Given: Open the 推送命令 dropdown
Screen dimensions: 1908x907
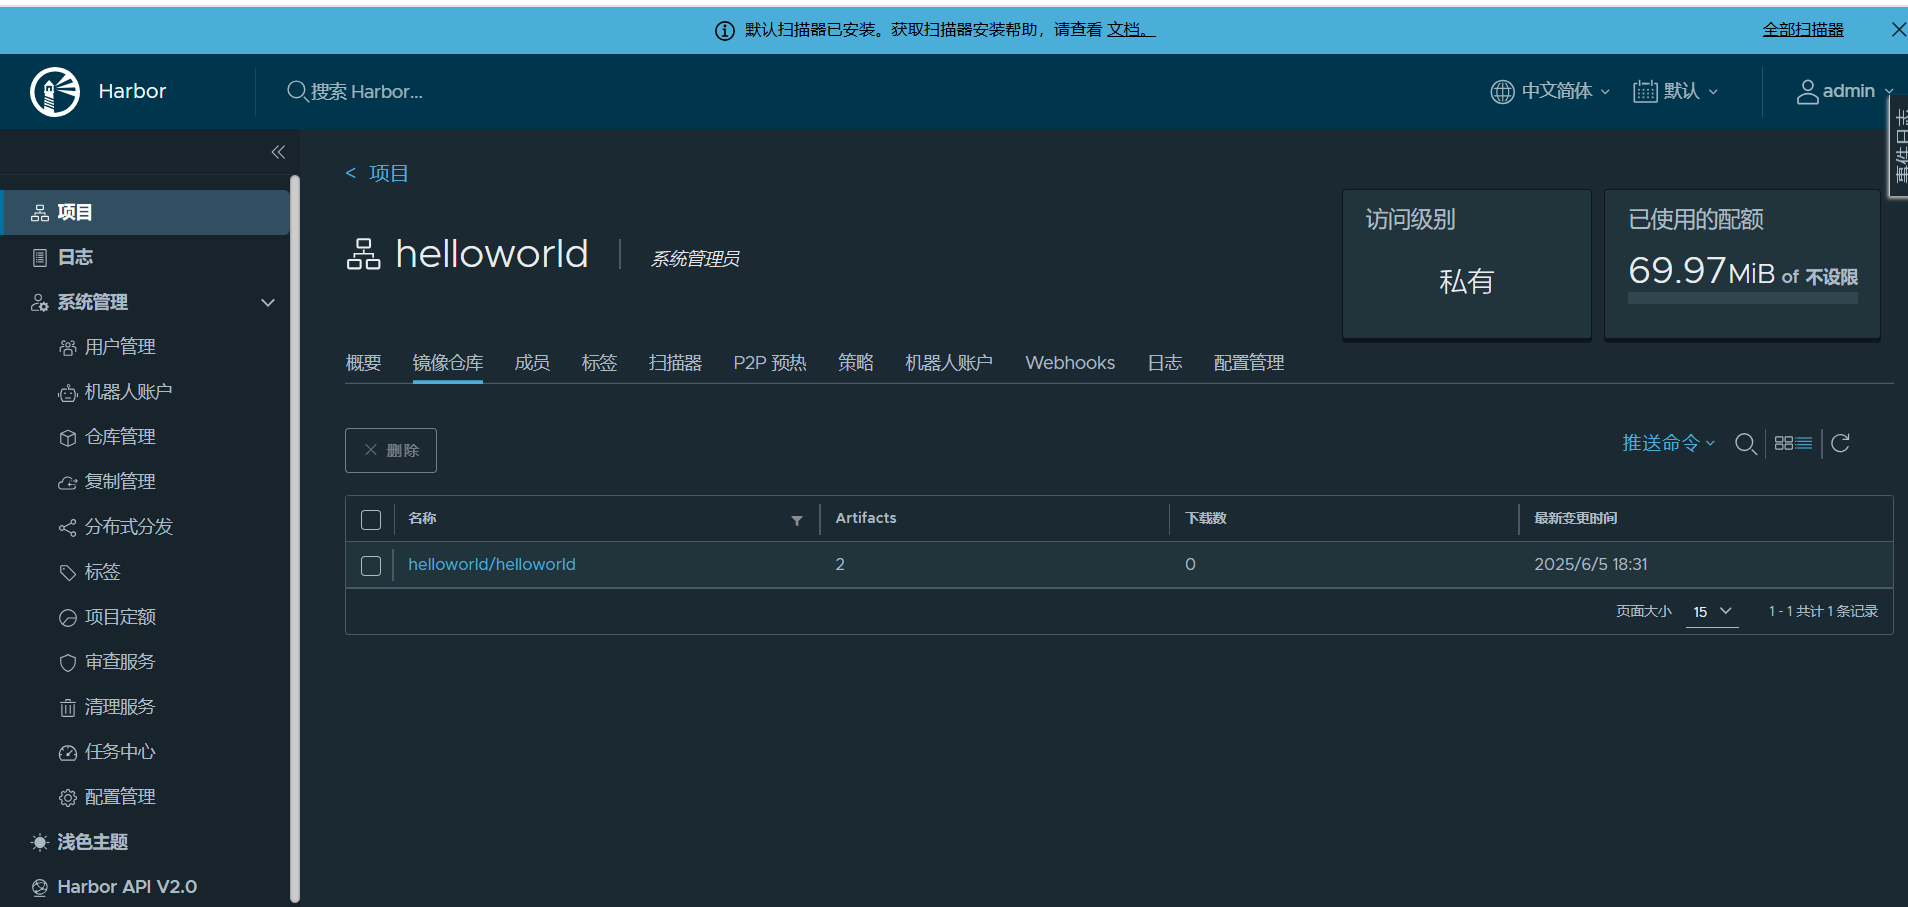Looking at the screenshot, I should point(1668,443).
